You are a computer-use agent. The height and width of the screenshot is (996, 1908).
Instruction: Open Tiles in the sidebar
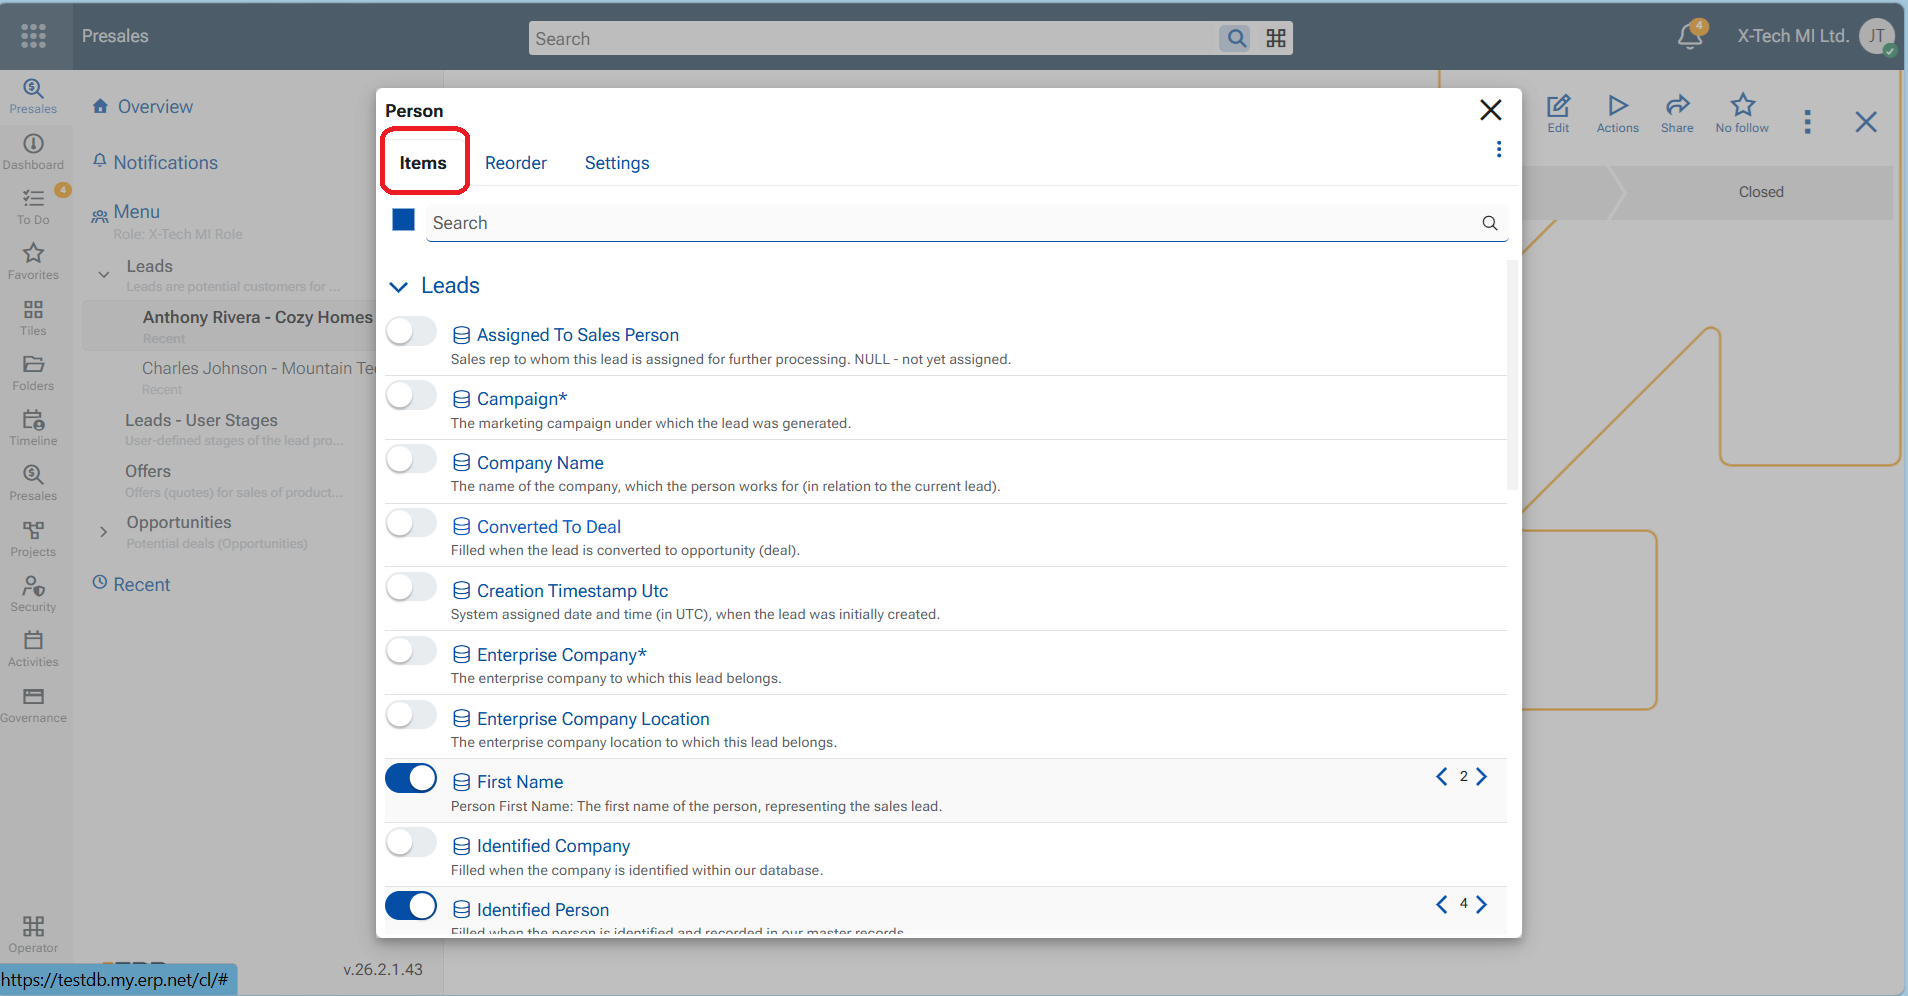[33, 318]
